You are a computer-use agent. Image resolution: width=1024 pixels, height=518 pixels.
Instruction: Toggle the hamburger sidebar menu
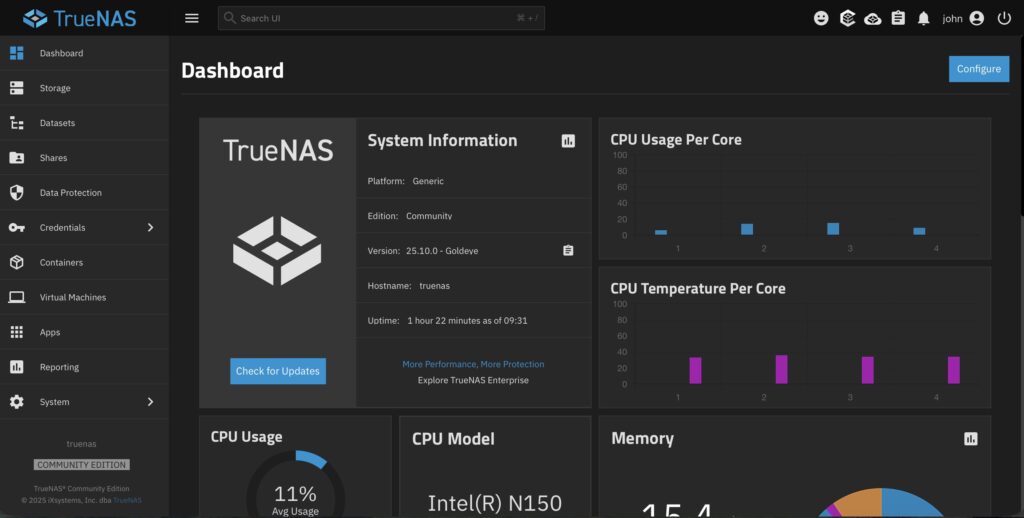tap(192, 18)
